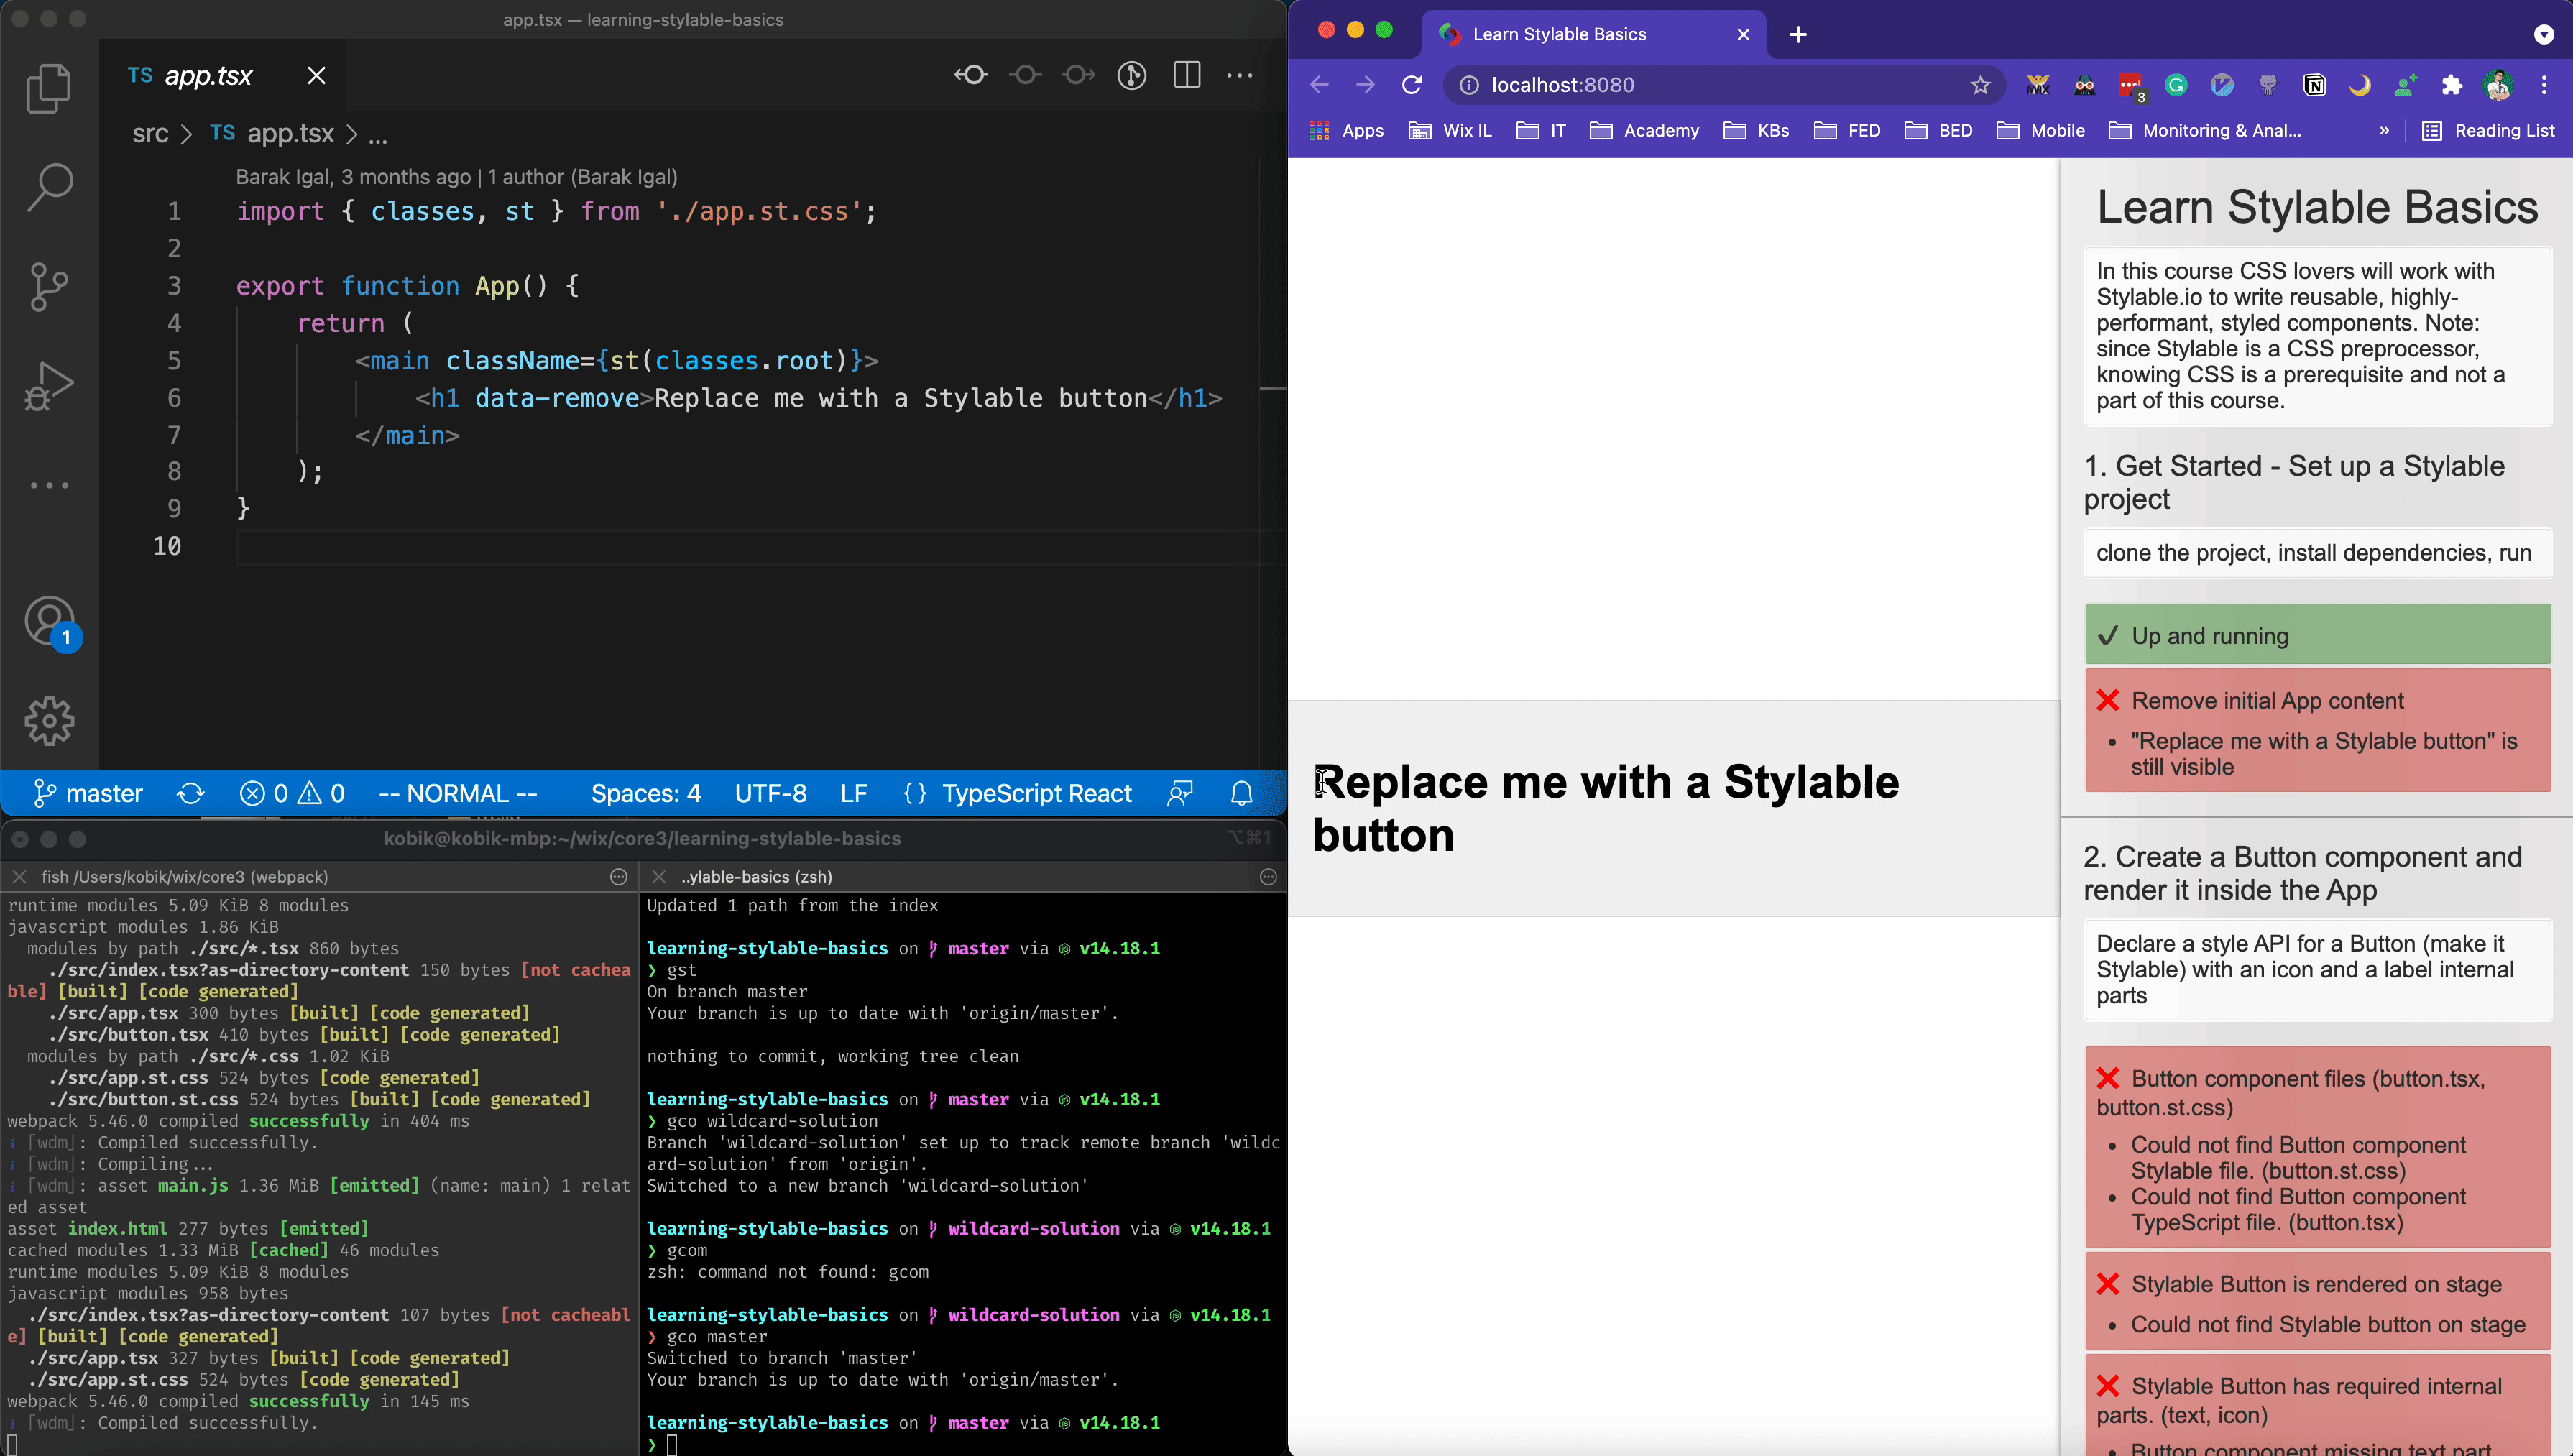
Task: Open options menu of zsh terminal pane
Action: tap(1269, 877)
